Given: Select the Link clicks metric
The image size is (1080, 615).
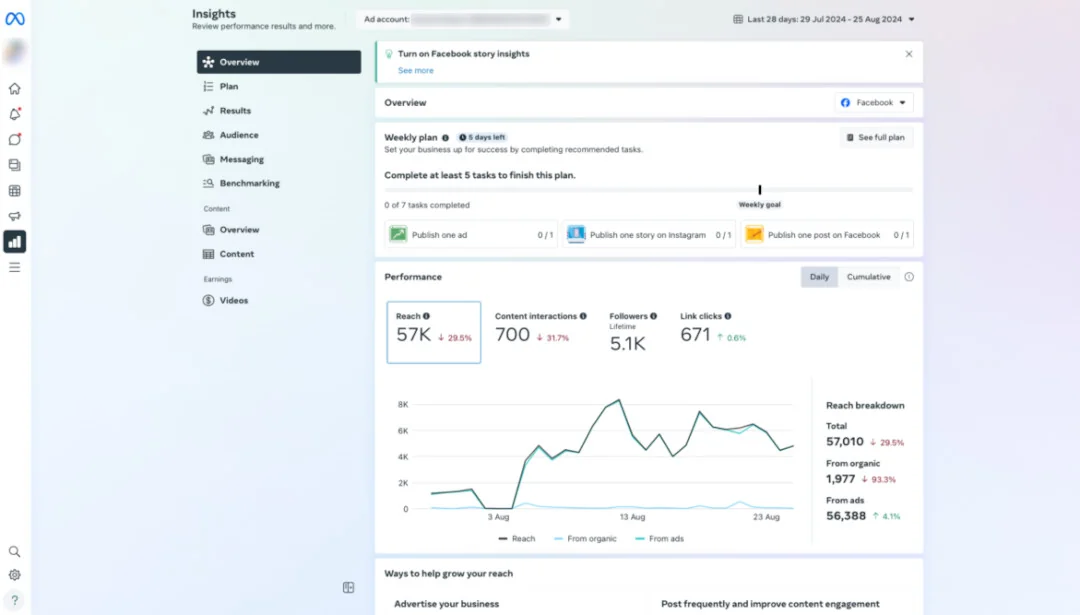Looking at the screenshot, I should tap(712, 329).
